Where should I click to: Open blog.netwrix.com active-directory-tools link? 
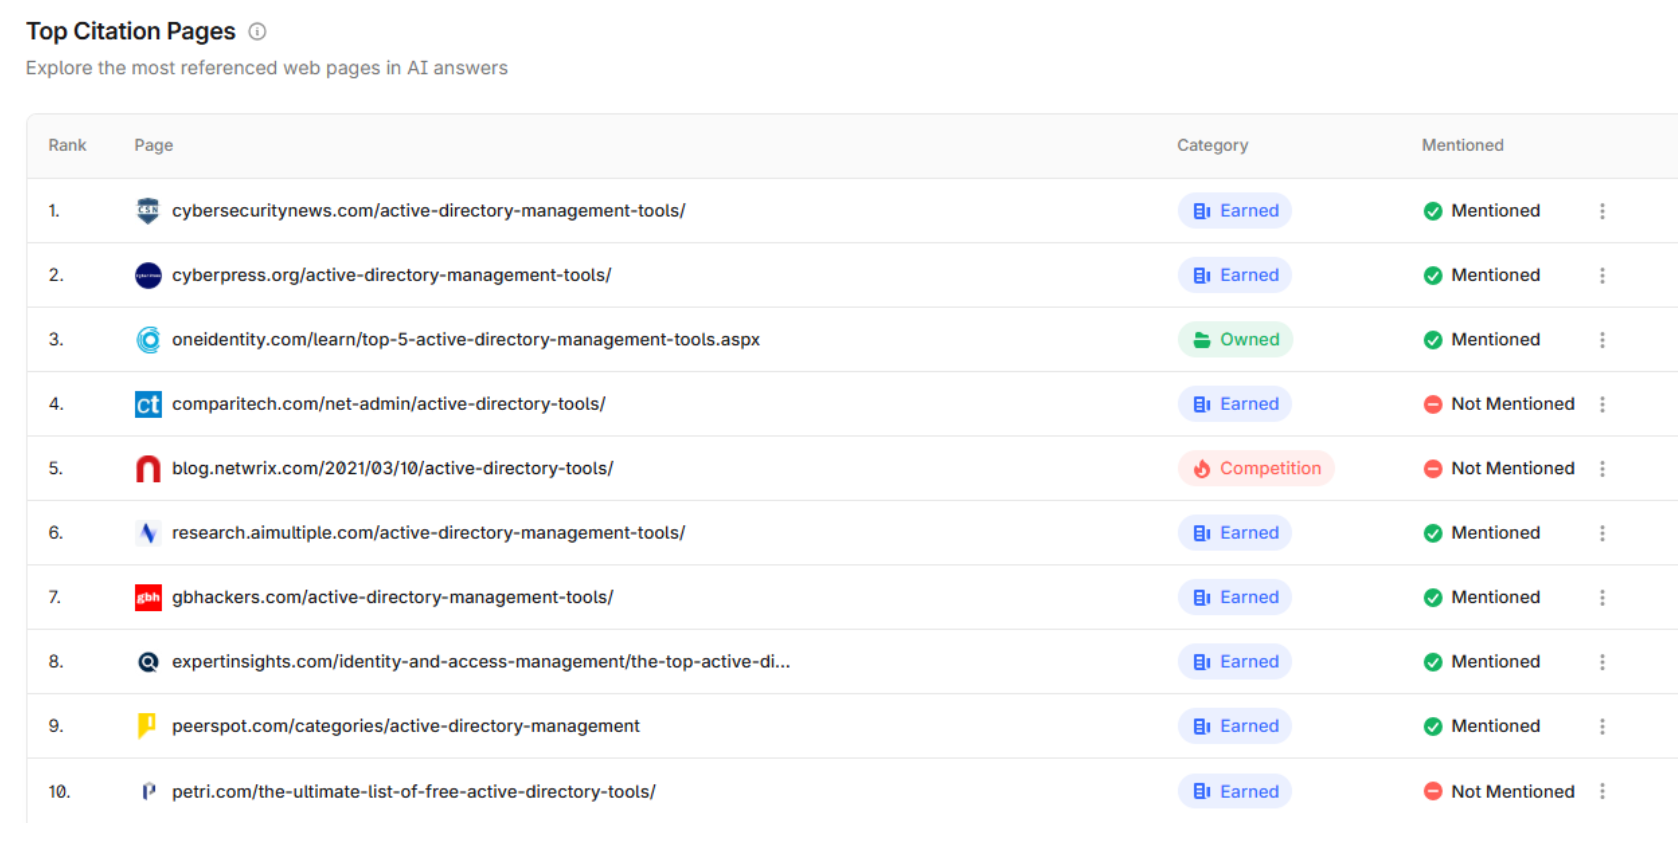[x=392, y=468]
